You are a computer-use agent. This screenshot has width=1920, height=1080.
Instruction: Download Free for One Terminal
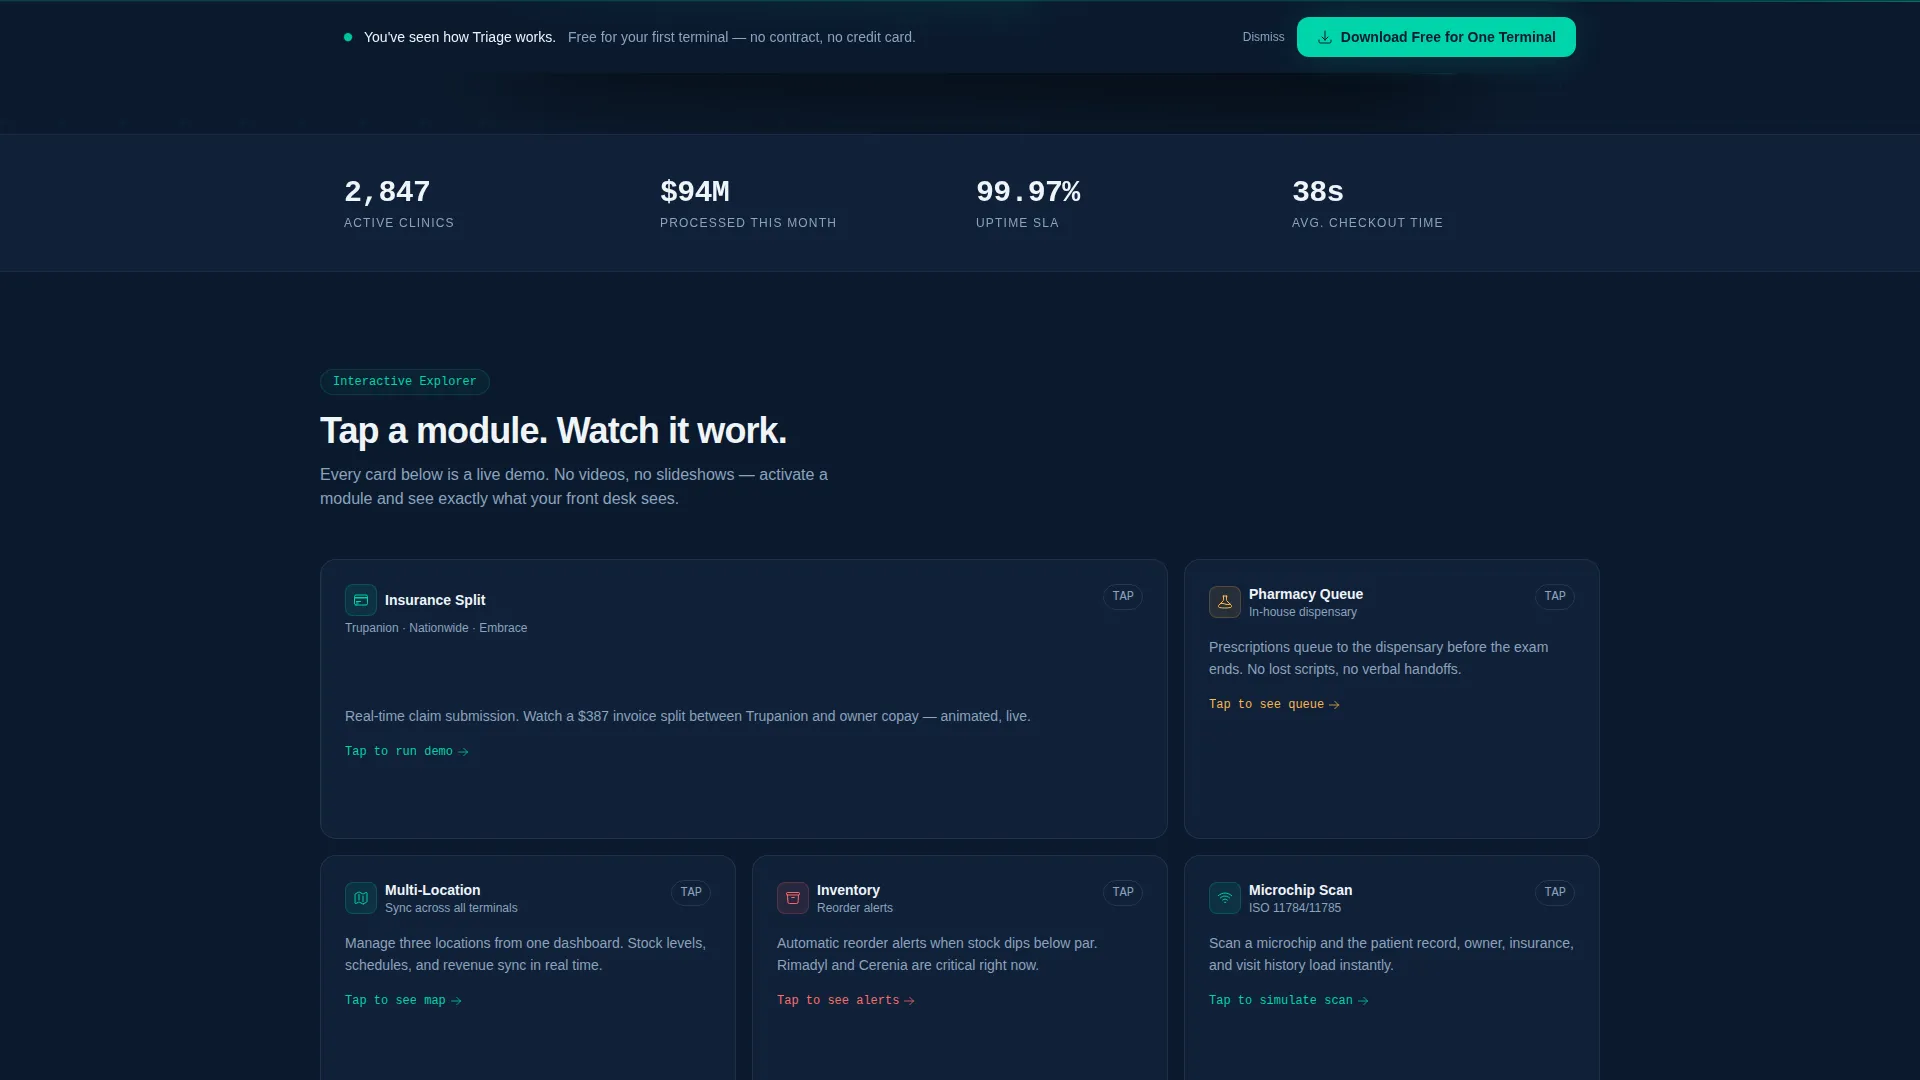click(1436, 37)
